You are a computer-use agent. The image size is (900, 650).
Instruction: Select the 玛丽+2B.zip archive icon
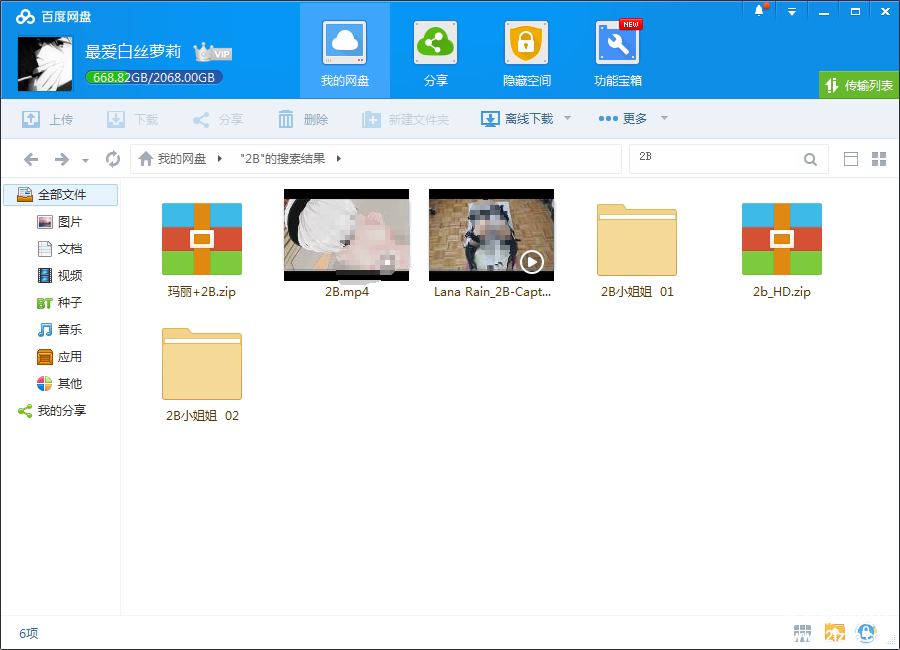(202, 239)
